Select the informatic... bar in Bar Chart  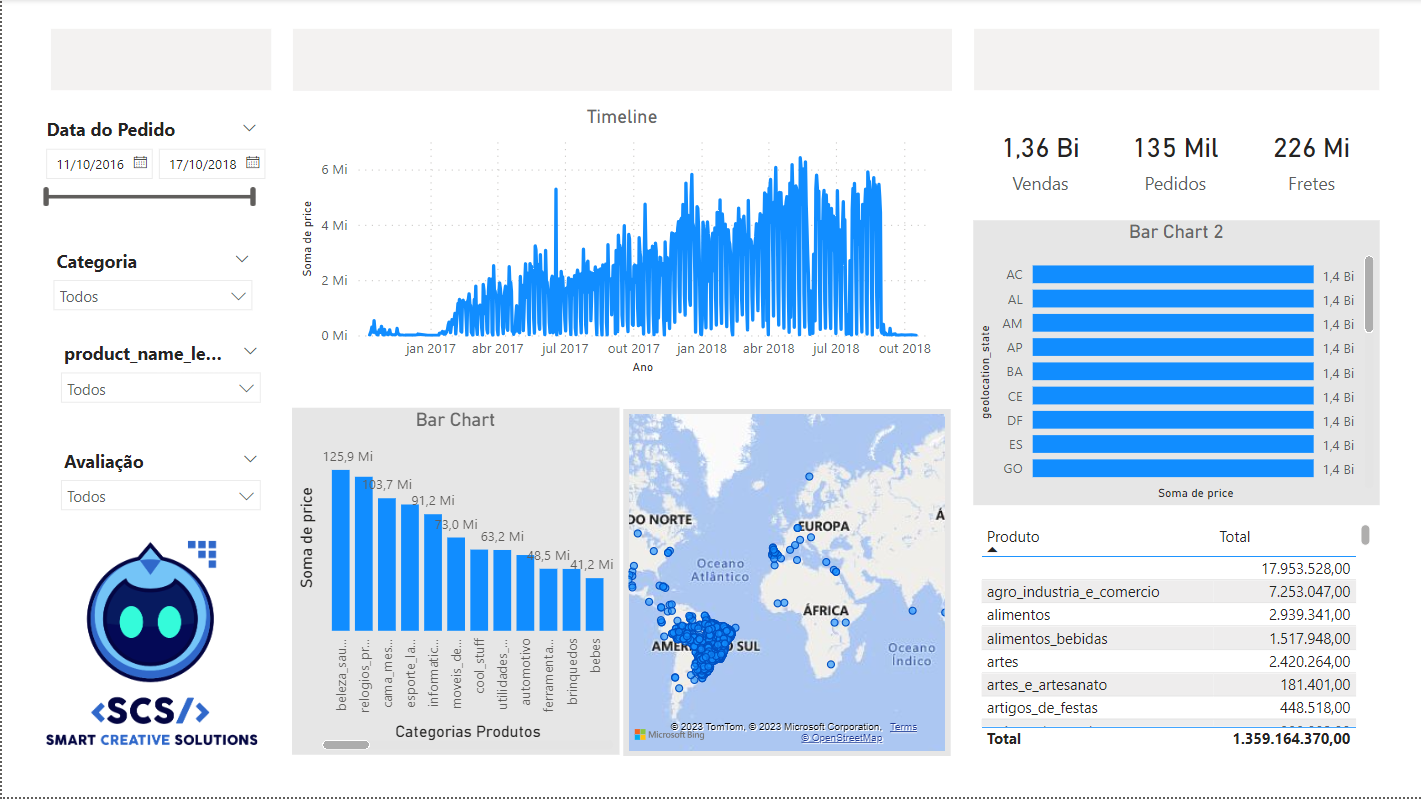tap(433, 572)
